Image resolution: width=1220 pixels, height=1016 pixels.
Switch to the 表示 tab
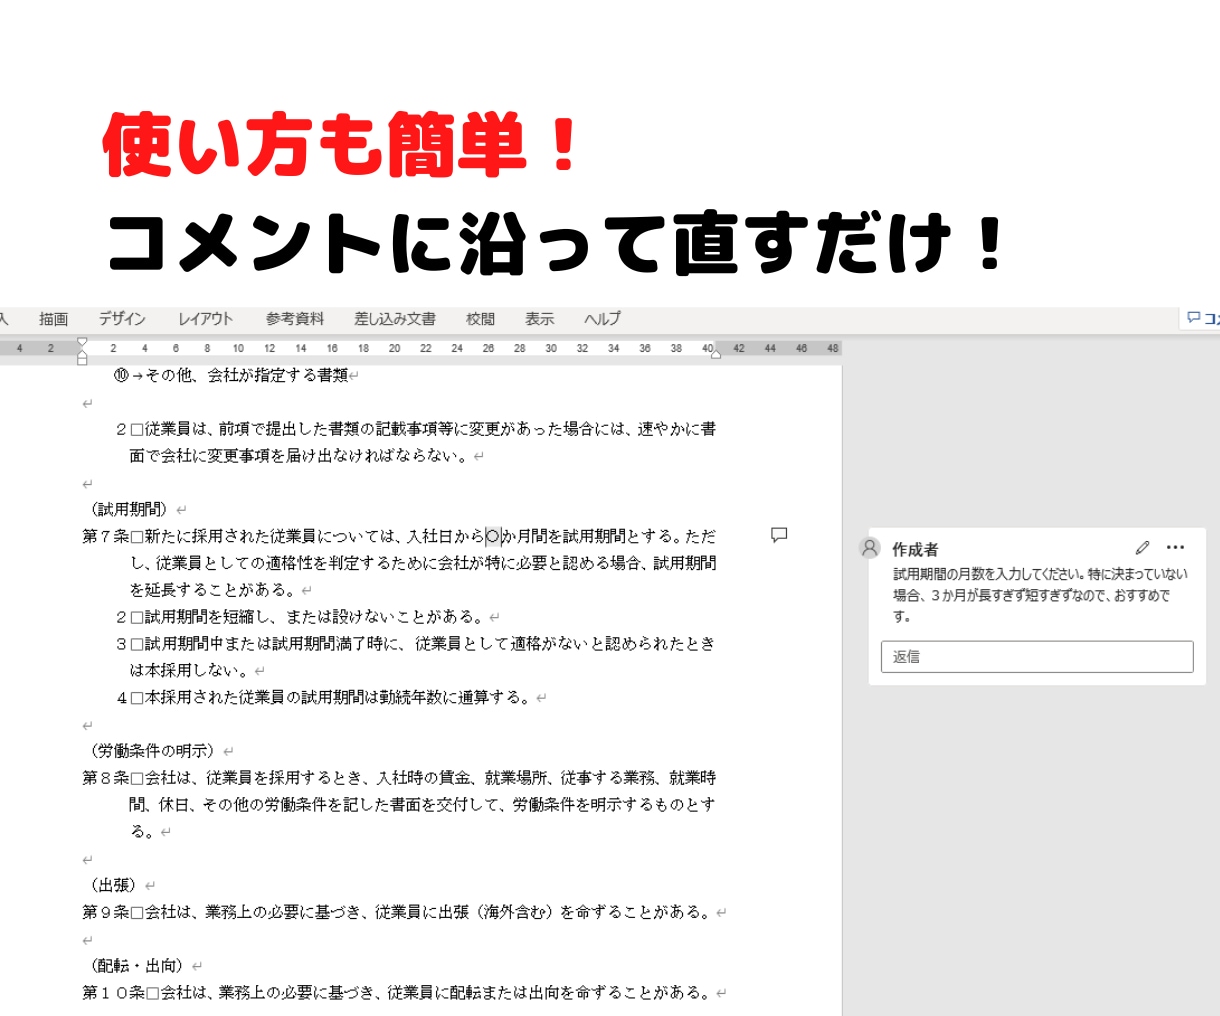[x=539, y=319]
